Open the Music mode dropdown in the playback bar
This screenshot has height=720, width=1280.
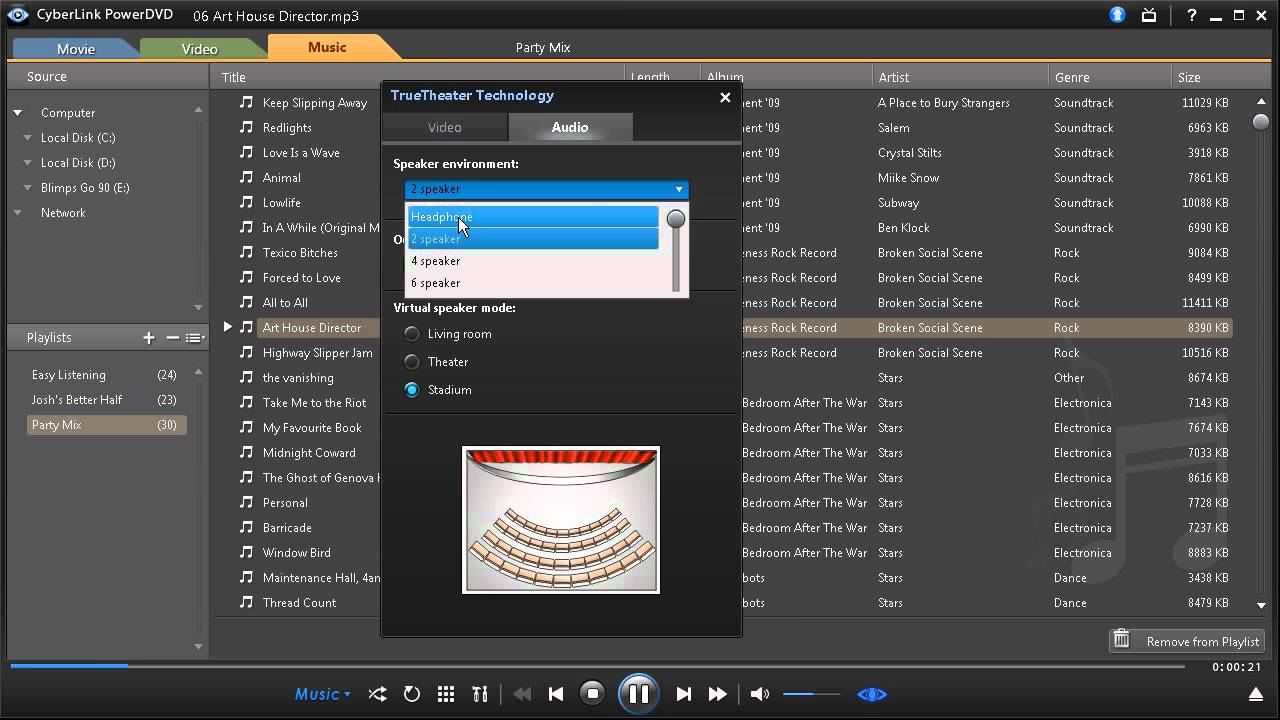[323, 694]
